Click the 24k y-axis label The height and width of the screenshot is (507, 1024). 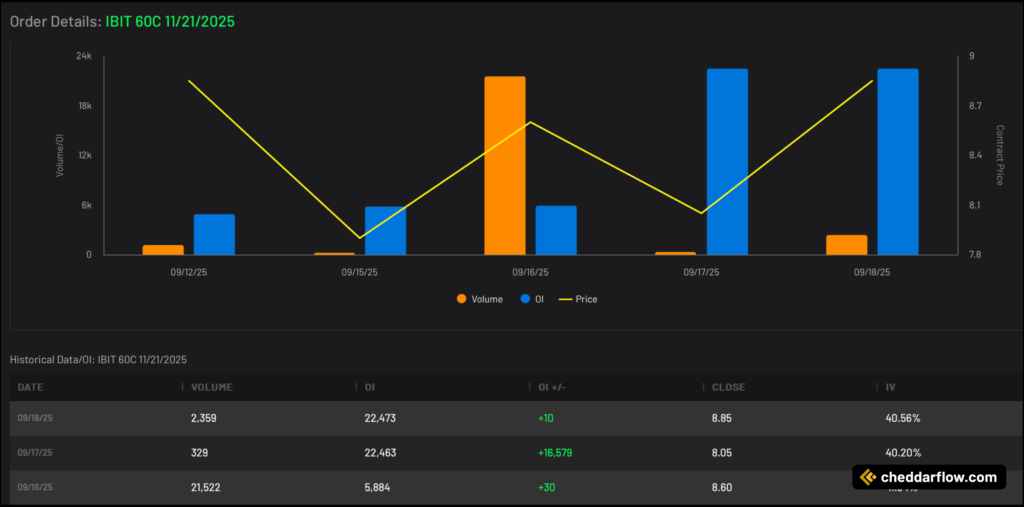84,57
